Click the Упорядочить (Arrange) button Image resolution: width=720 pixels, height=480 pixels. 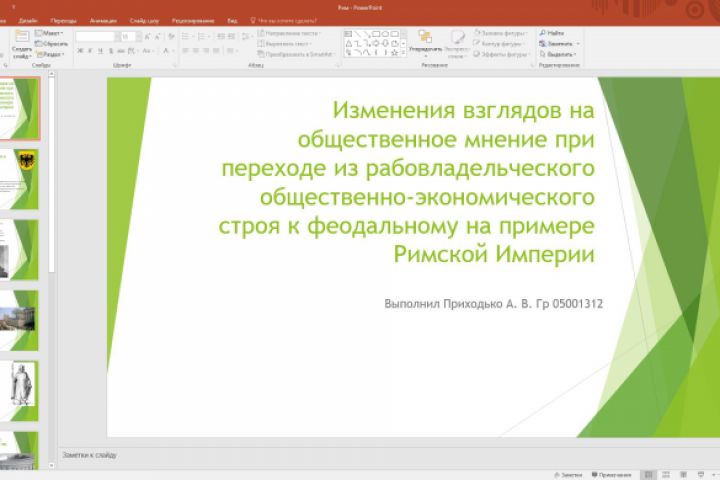(x=426, y=45)
